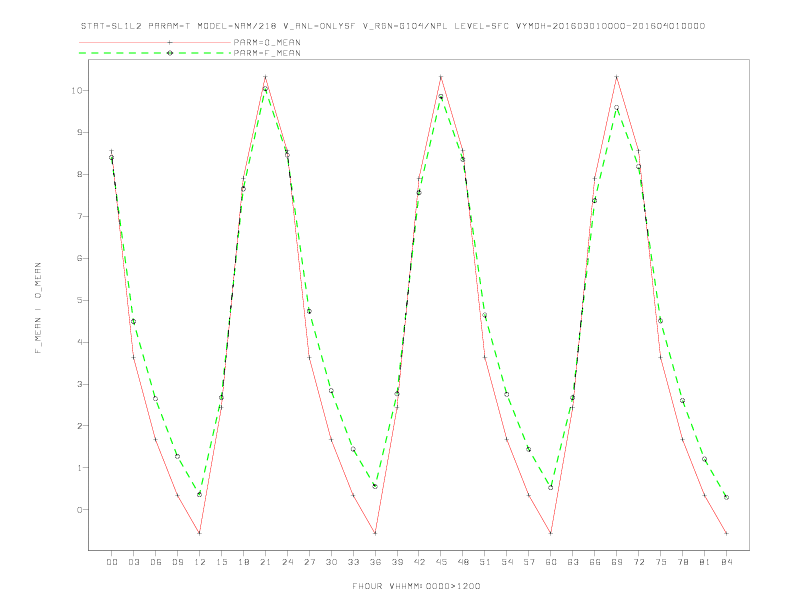
Task: Click y-axis tick label 0
Action: pos(80,509)
